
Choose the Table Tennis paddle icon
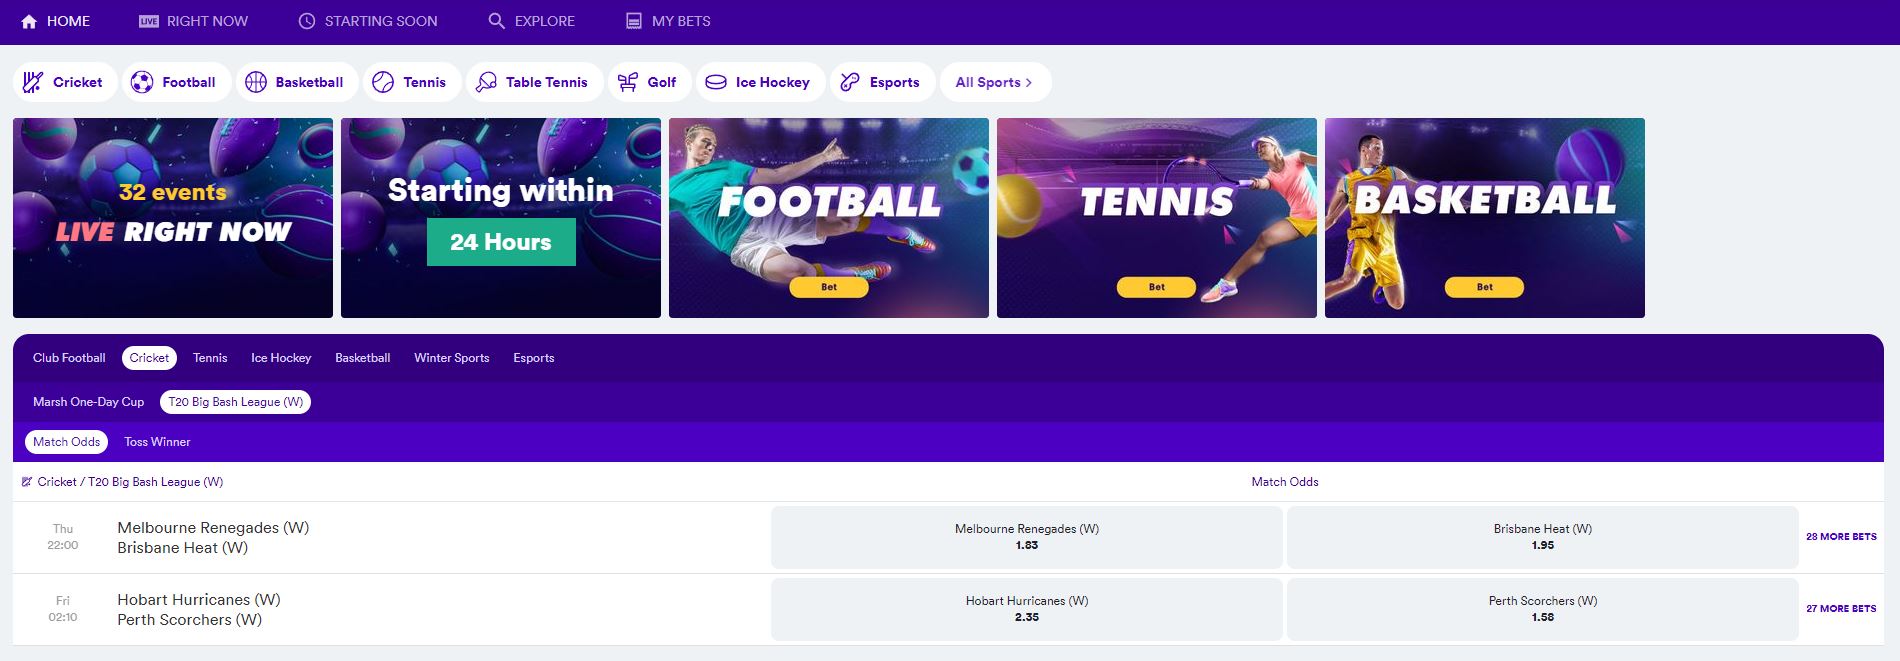(x=486, y=82)
